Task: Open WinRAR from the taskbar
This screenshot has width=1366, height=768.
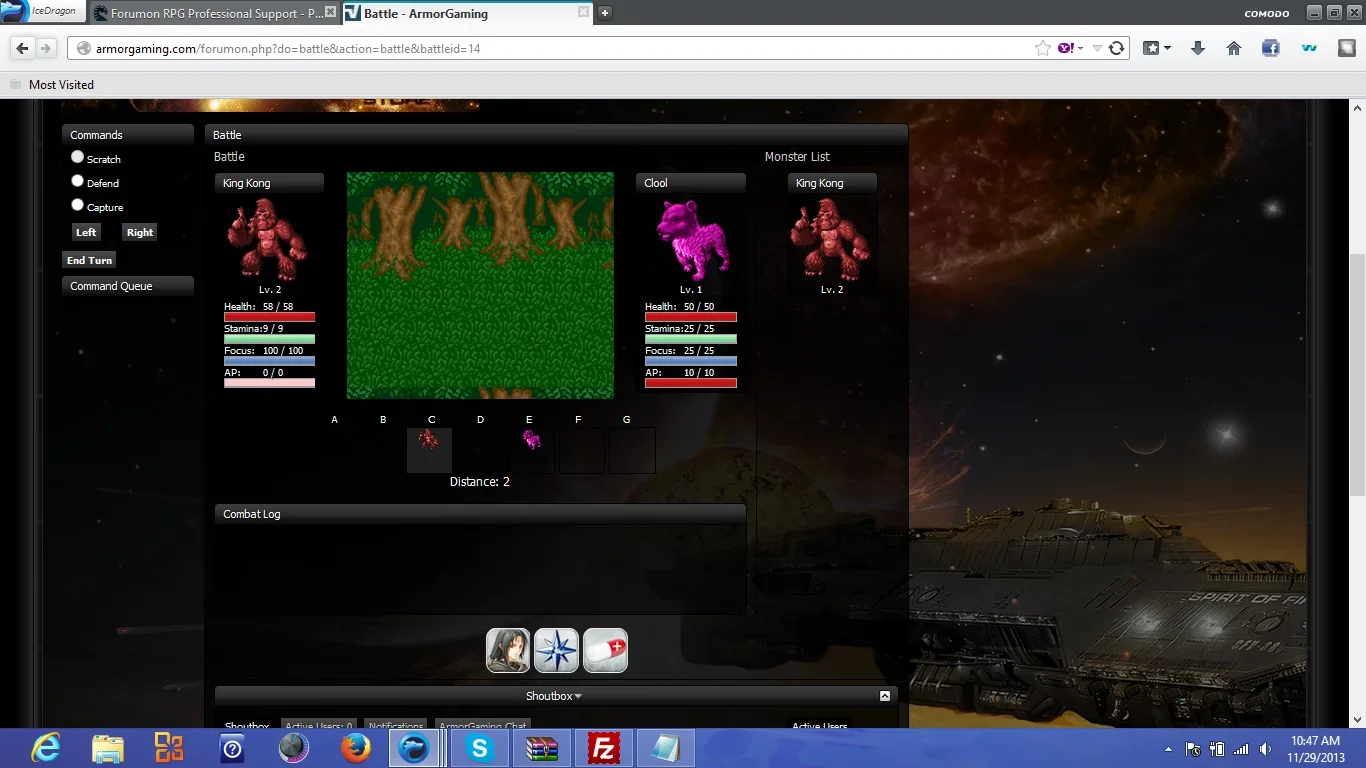Action: [542, 748]
